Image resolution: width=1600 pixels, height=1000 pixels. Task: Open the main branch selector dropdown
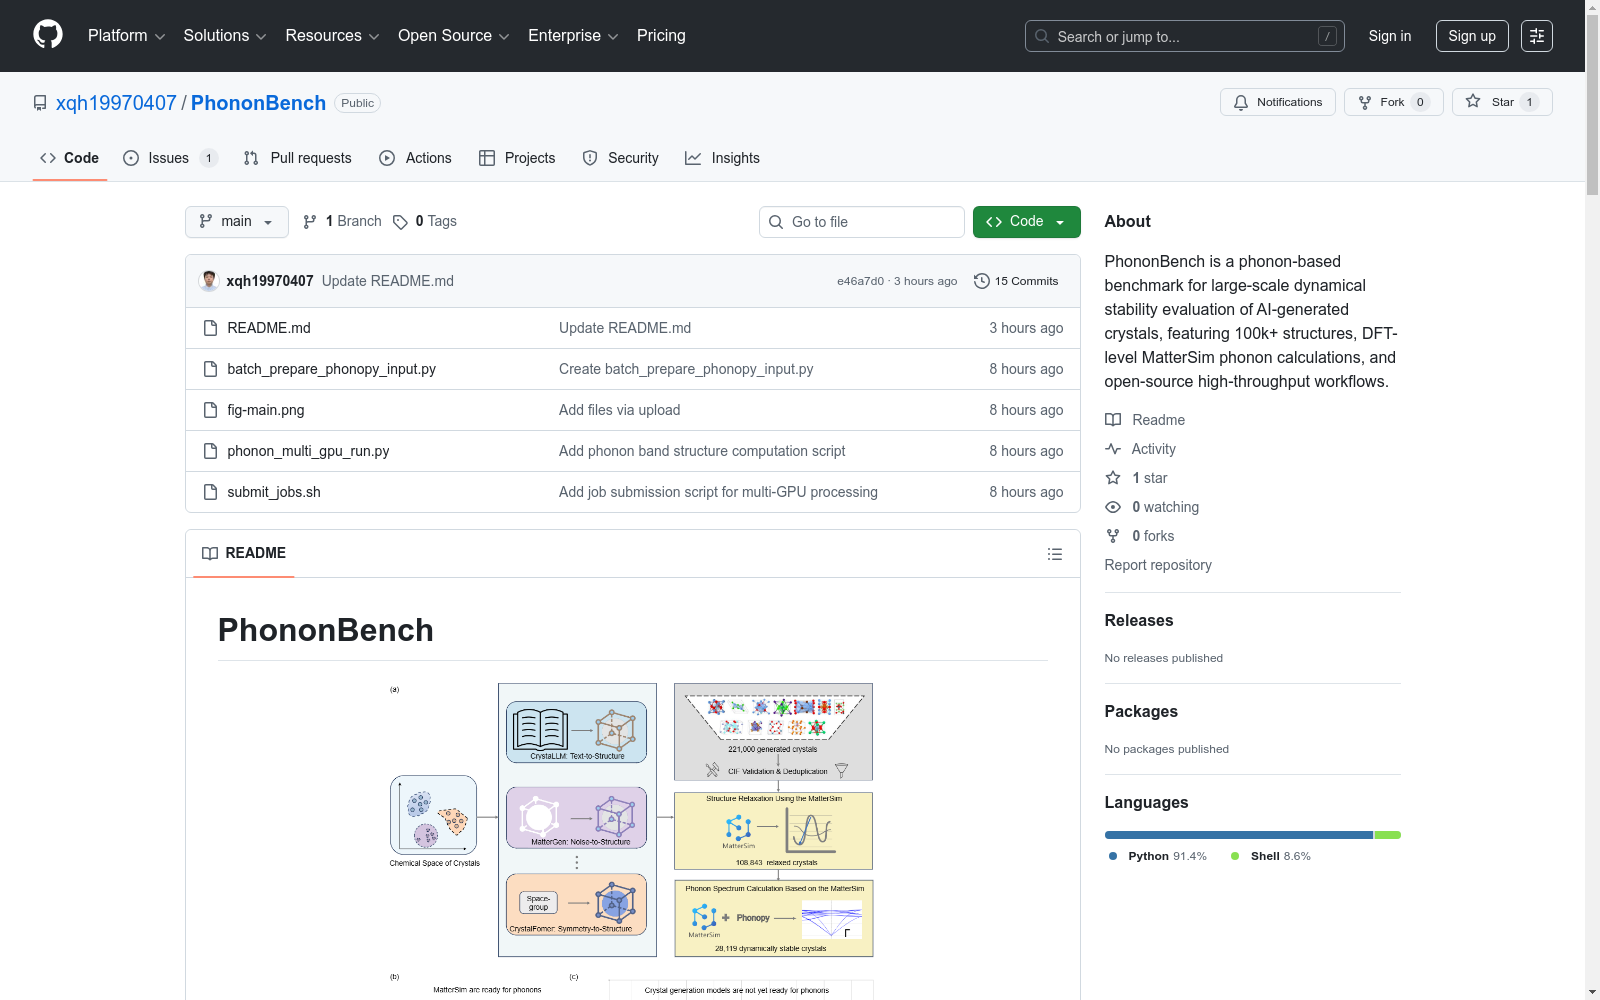(237, 222)
